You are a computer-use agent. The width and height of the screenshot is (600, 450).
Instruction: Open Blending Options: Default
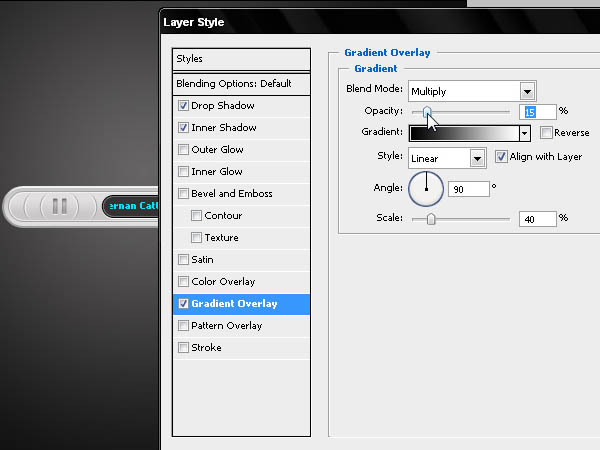pos(241,84)
